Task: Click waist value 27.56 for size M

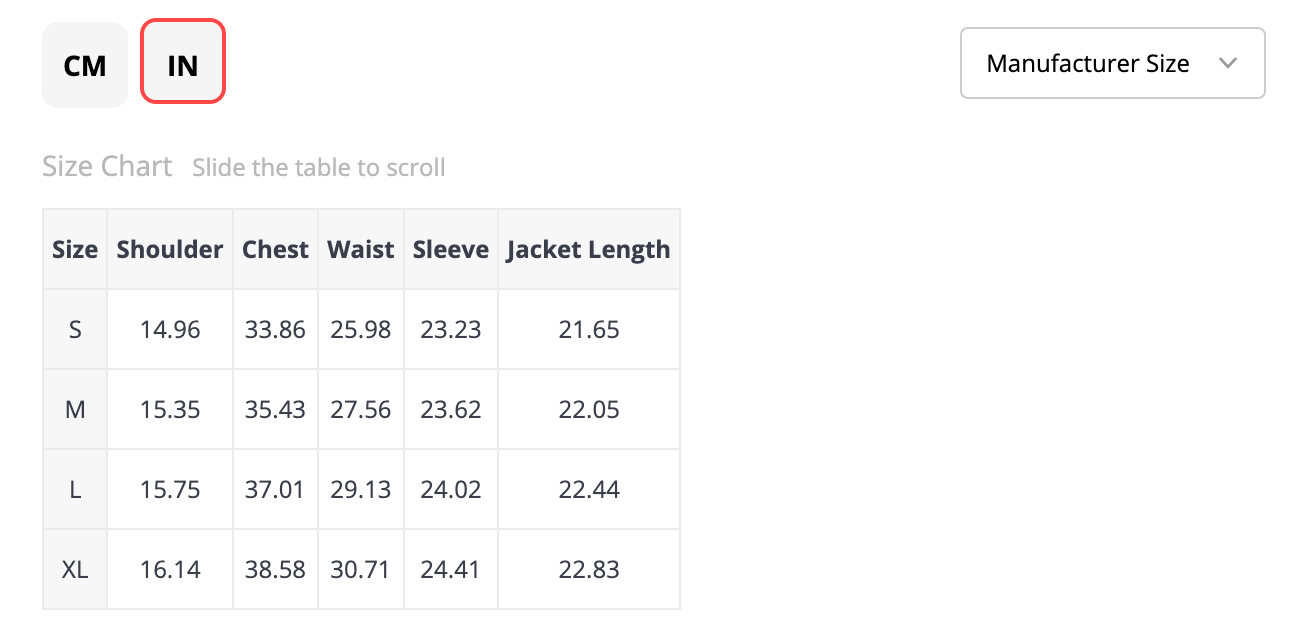Action: (361, 409)
